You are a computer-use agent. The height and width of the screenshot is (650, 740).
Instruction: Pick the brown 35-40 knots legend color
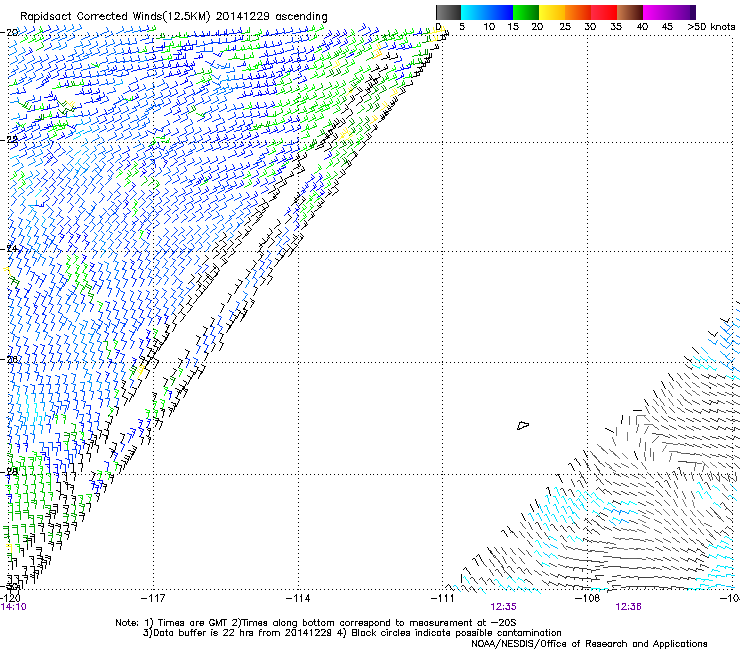[x=630, y=12]
